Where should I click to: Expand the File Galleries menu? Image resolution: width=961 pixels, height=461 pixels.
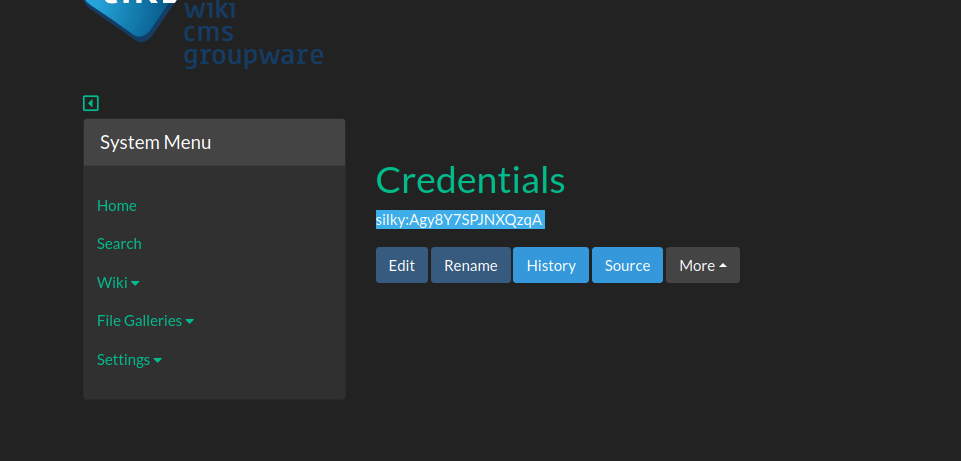coord(139,320)
